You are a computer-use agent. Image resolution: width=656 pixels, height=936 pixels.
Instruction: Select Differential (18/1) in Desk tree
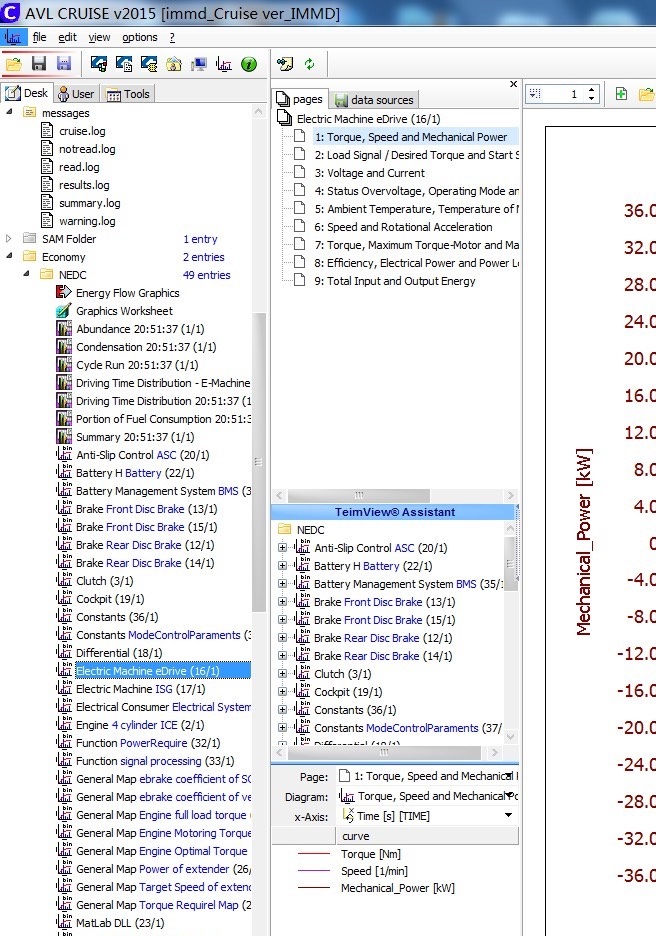119,653
